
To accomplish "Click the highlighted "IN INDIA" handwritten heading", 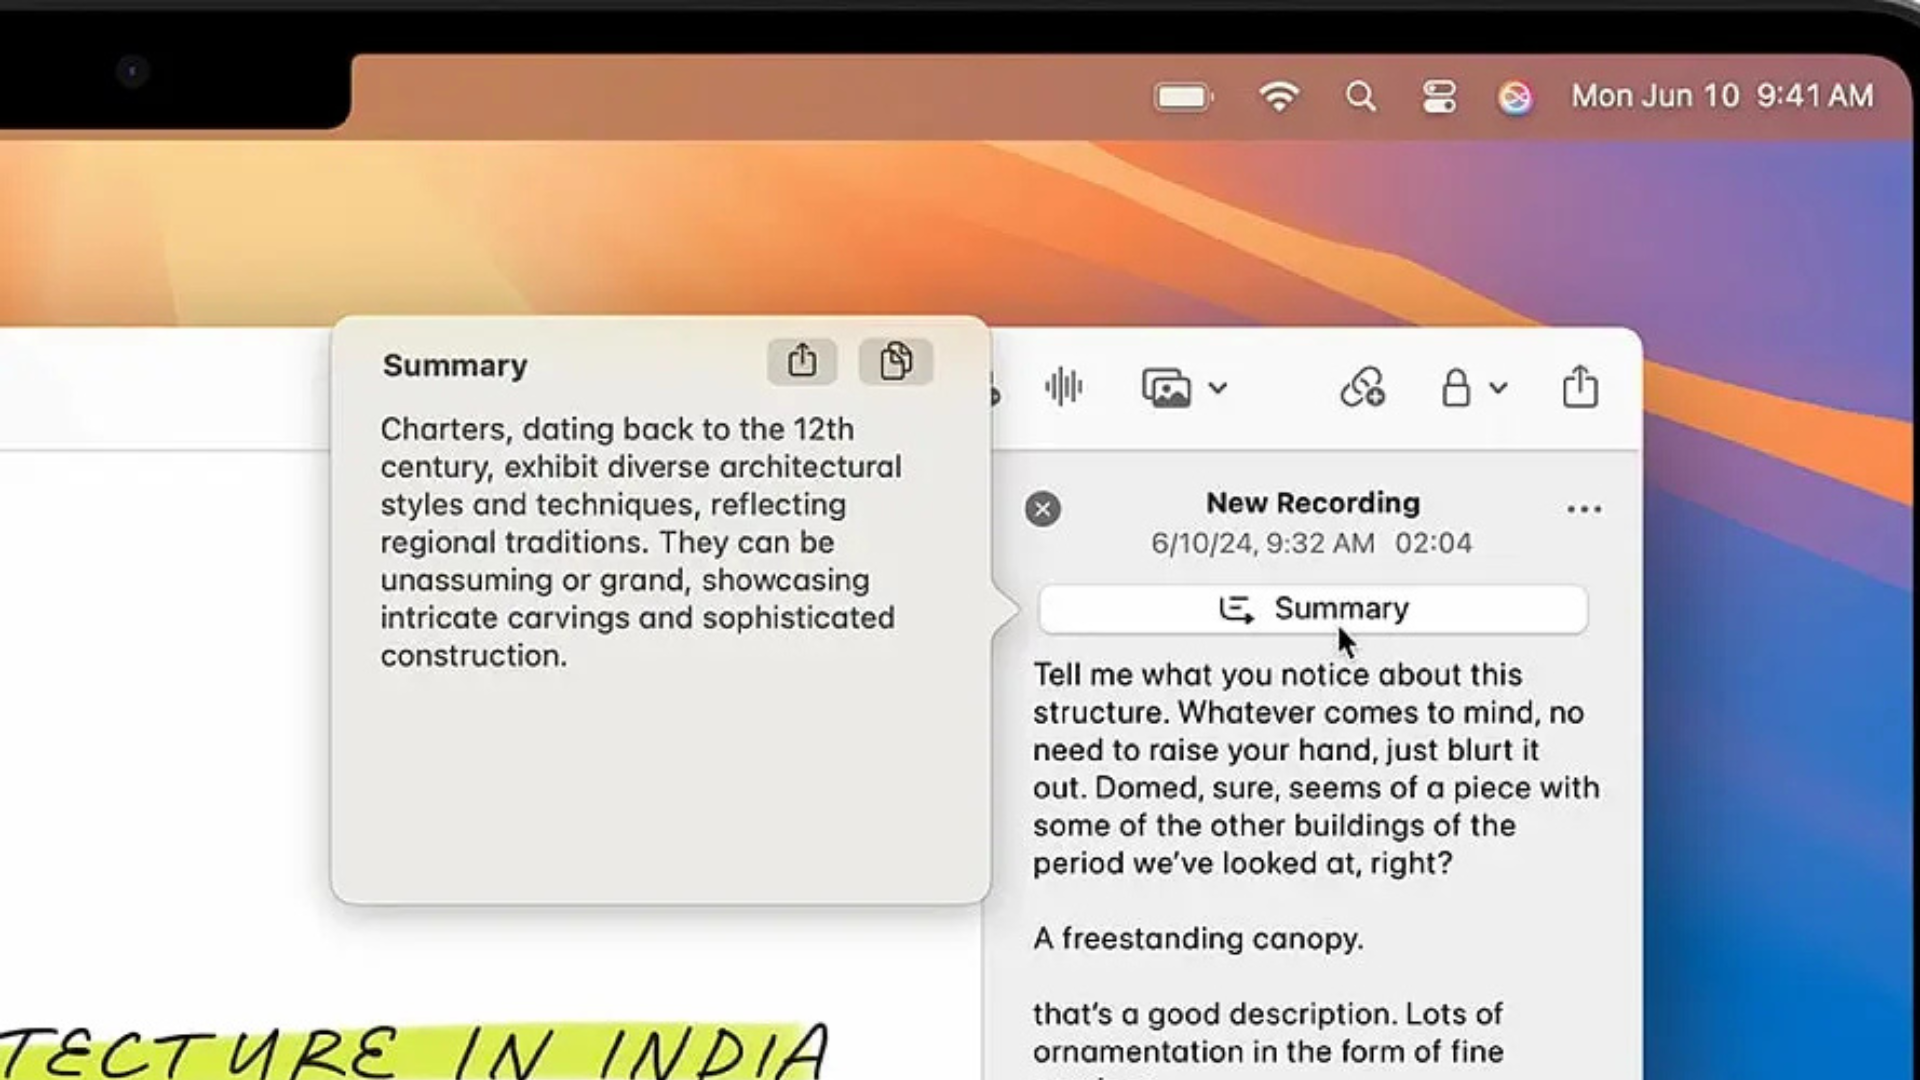I will [x=640, y=1052].
